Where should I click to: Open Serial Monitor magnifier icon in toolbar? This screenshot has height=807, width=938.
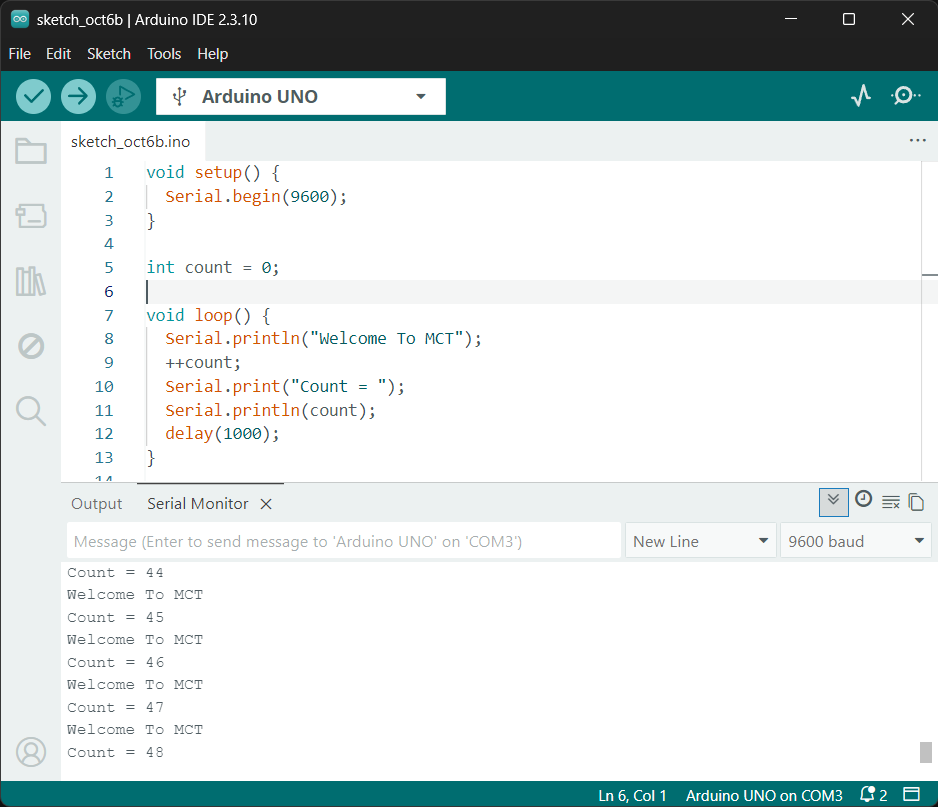pos(905,96)
